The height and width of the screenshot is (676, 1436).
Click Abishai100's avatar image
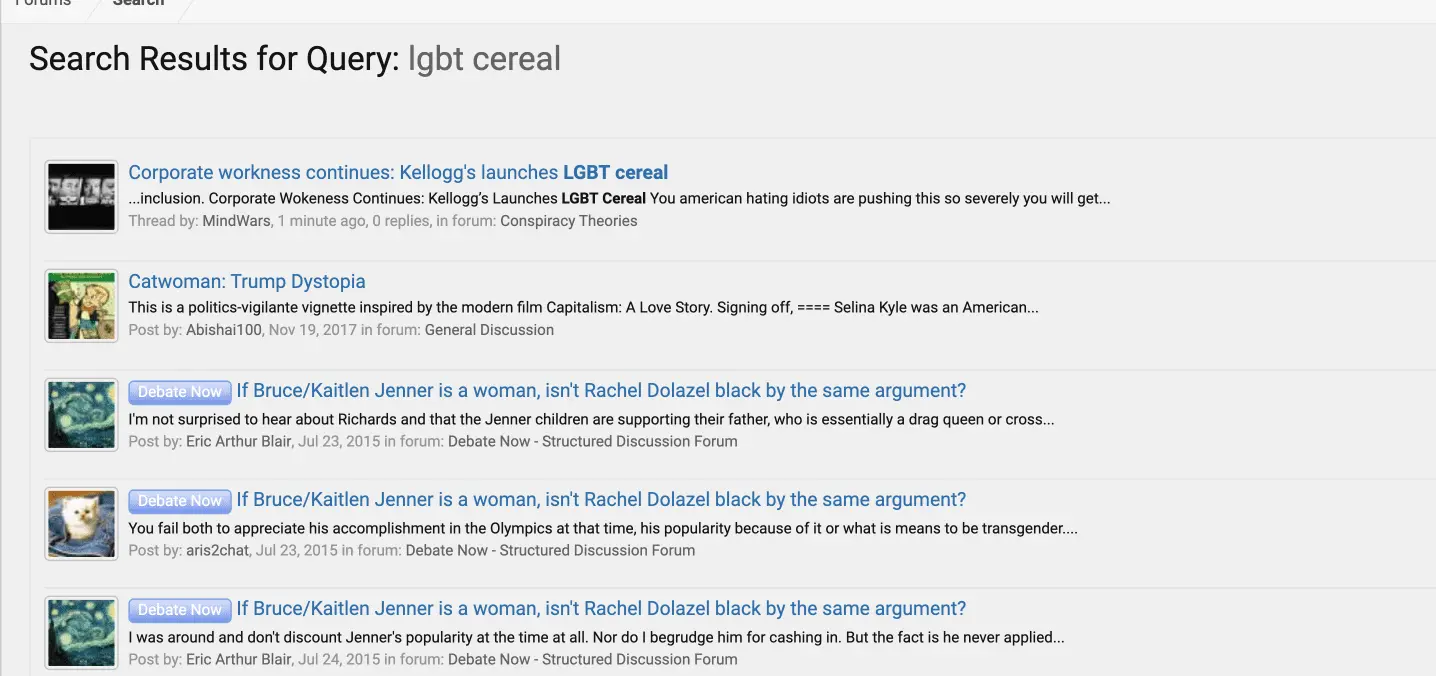[x=81, y=306]
